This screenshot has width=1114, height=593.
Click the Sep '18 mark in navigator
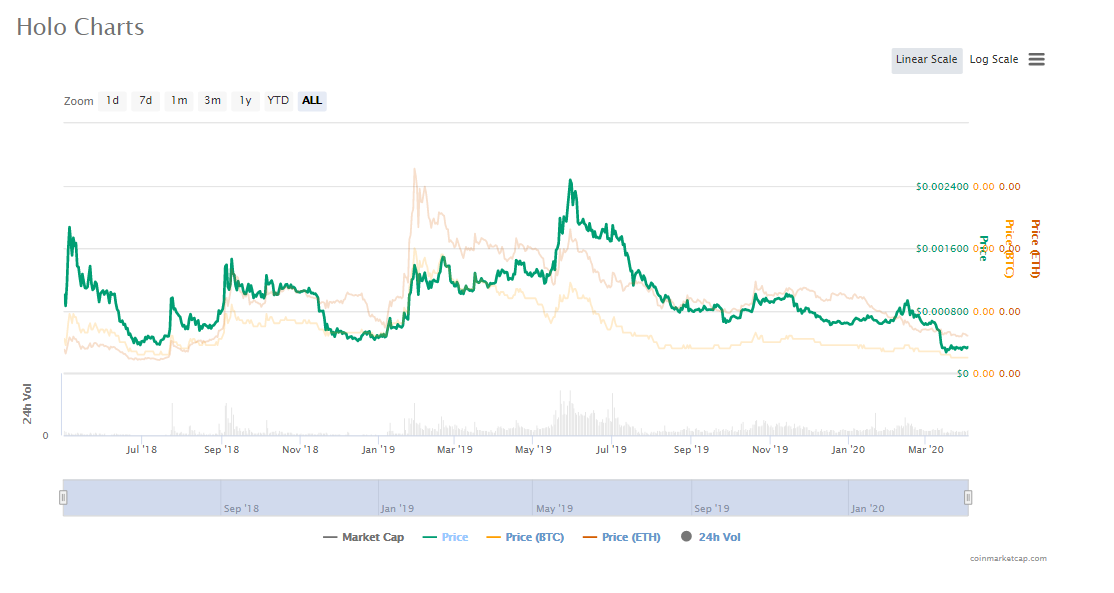click(242, 509)
